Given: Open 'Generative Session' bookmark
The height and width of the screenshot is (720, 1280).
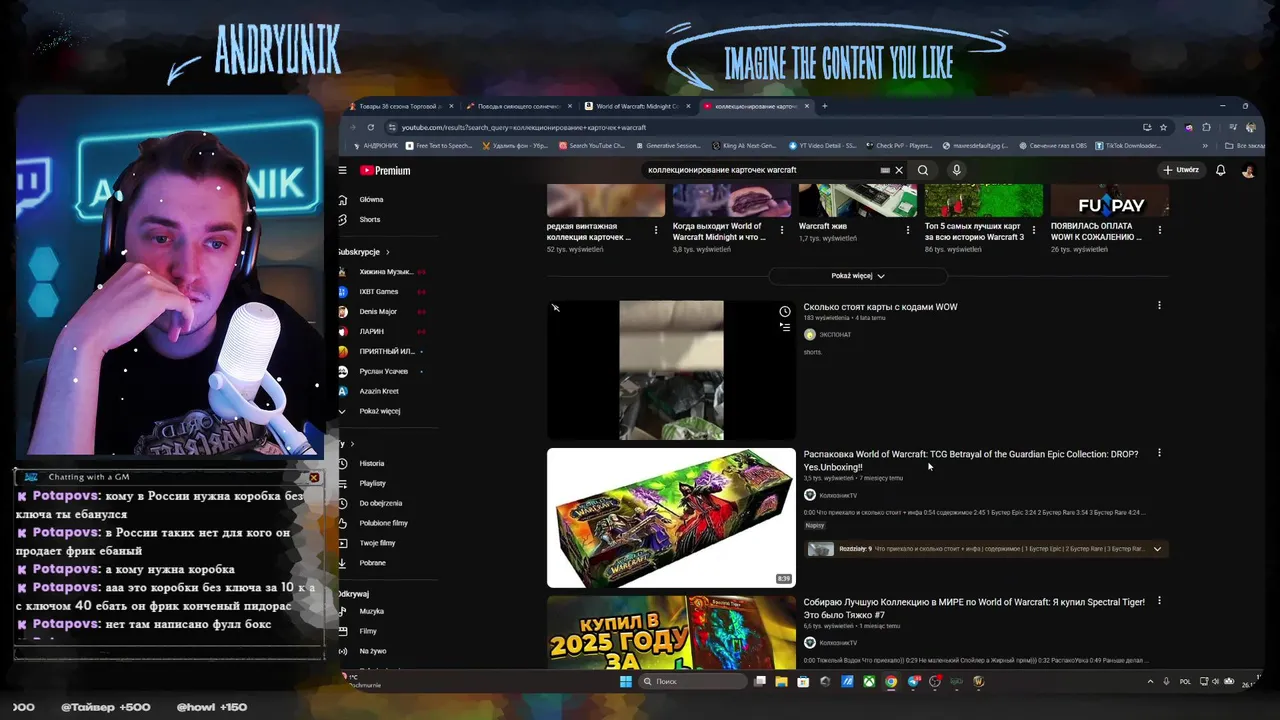Looking at the screenshot, I should click(x=668, y=146).
